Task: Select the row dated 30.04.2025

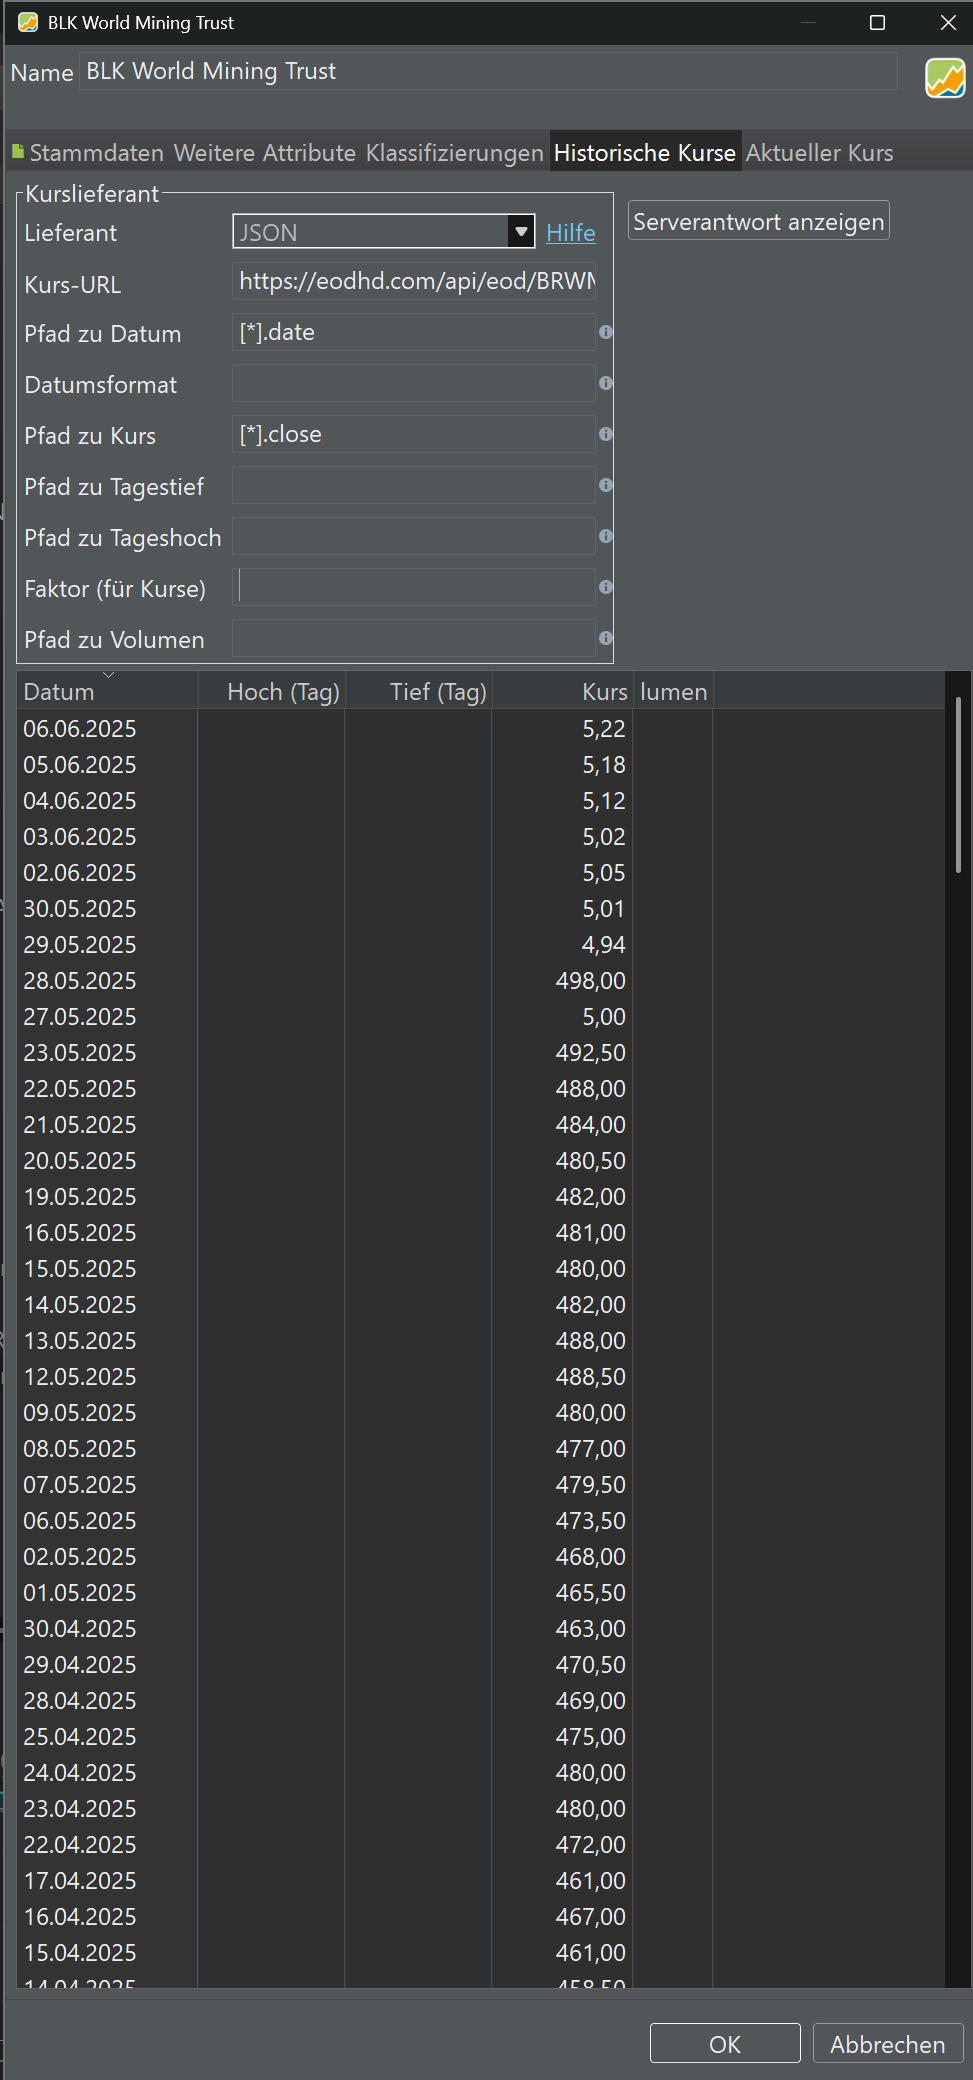Action: coord(481,1629)
